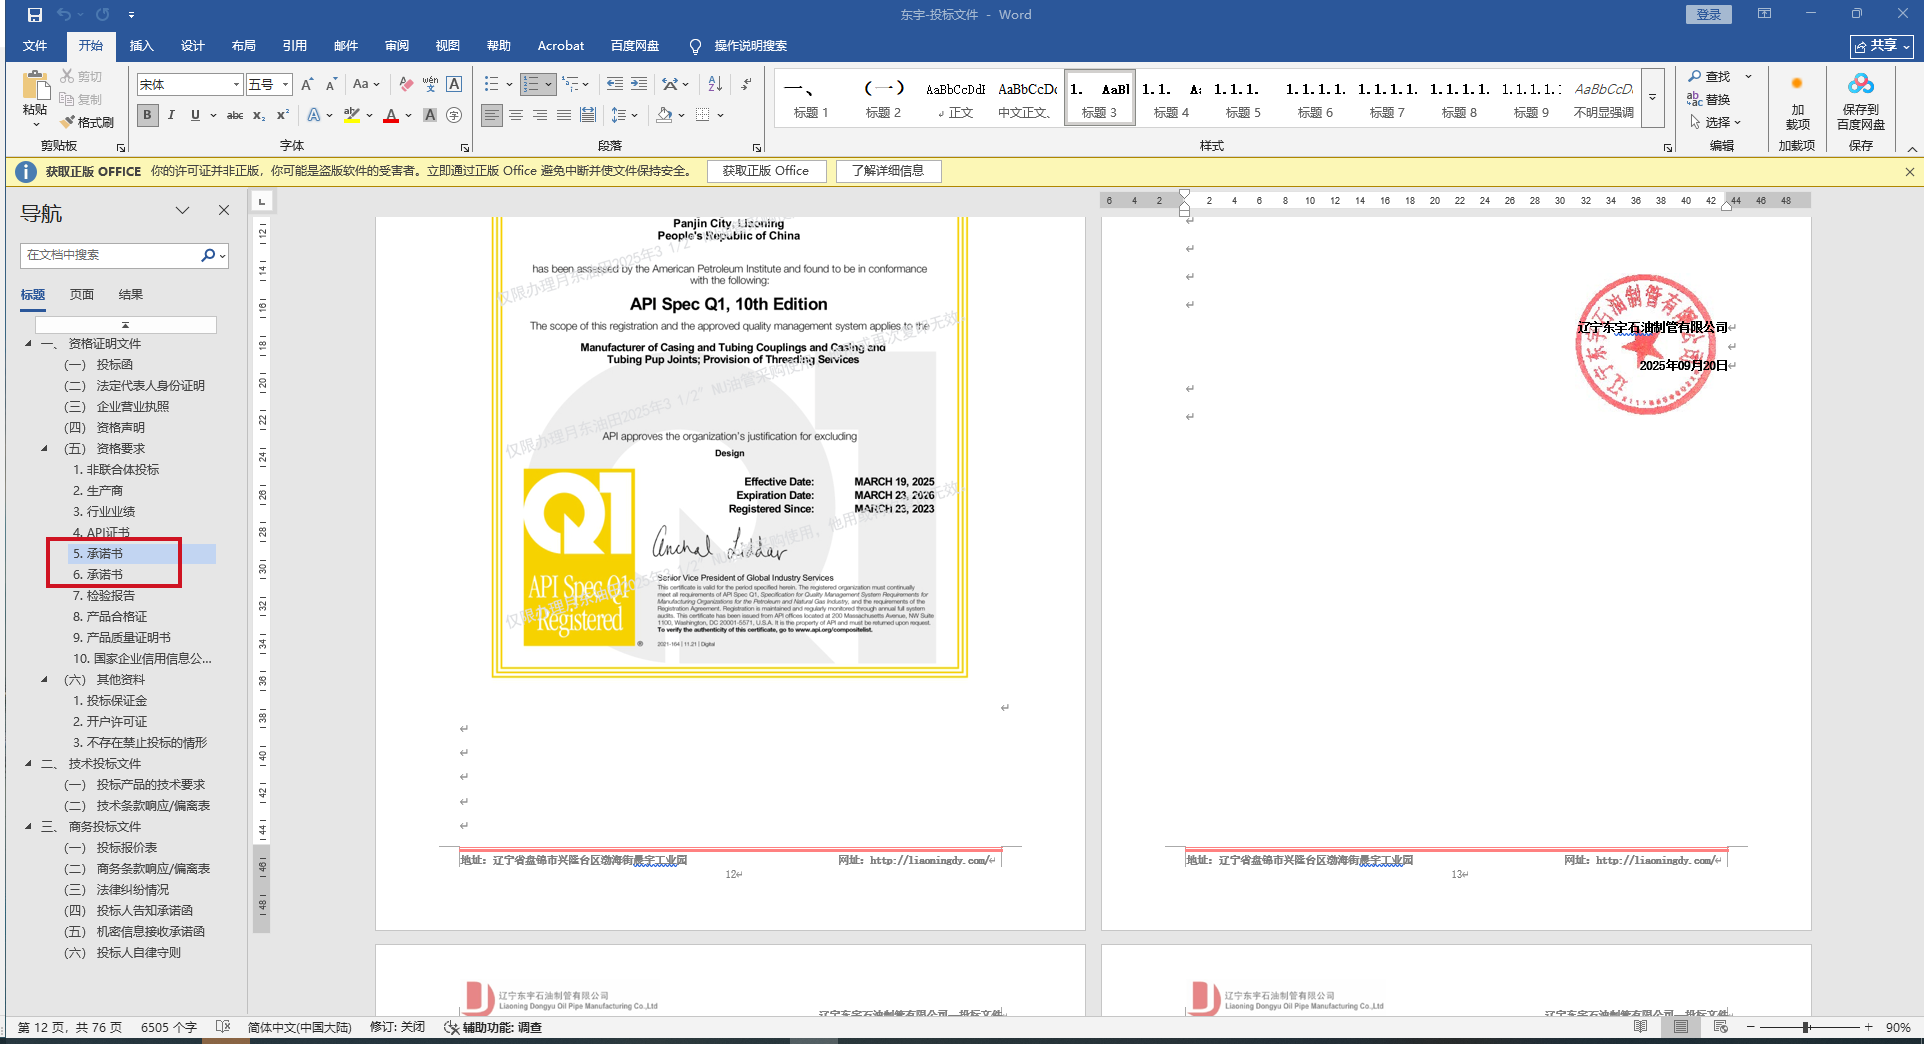Save the document from the quick access toolbar
The image size is (1924, 1044).
pyautogui.click(x=35, y=15)
